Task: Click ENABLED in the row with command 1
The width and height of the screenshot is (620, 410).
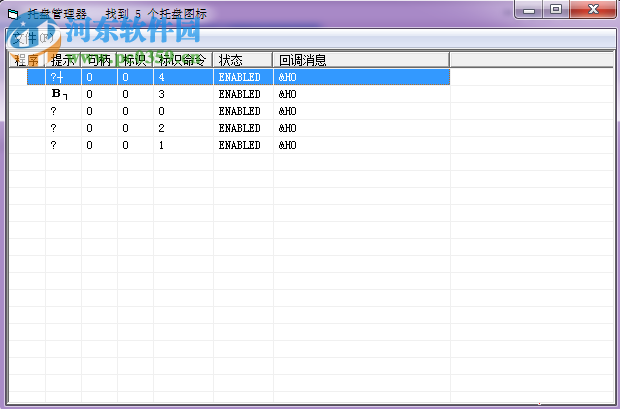Action: [240, 145]
